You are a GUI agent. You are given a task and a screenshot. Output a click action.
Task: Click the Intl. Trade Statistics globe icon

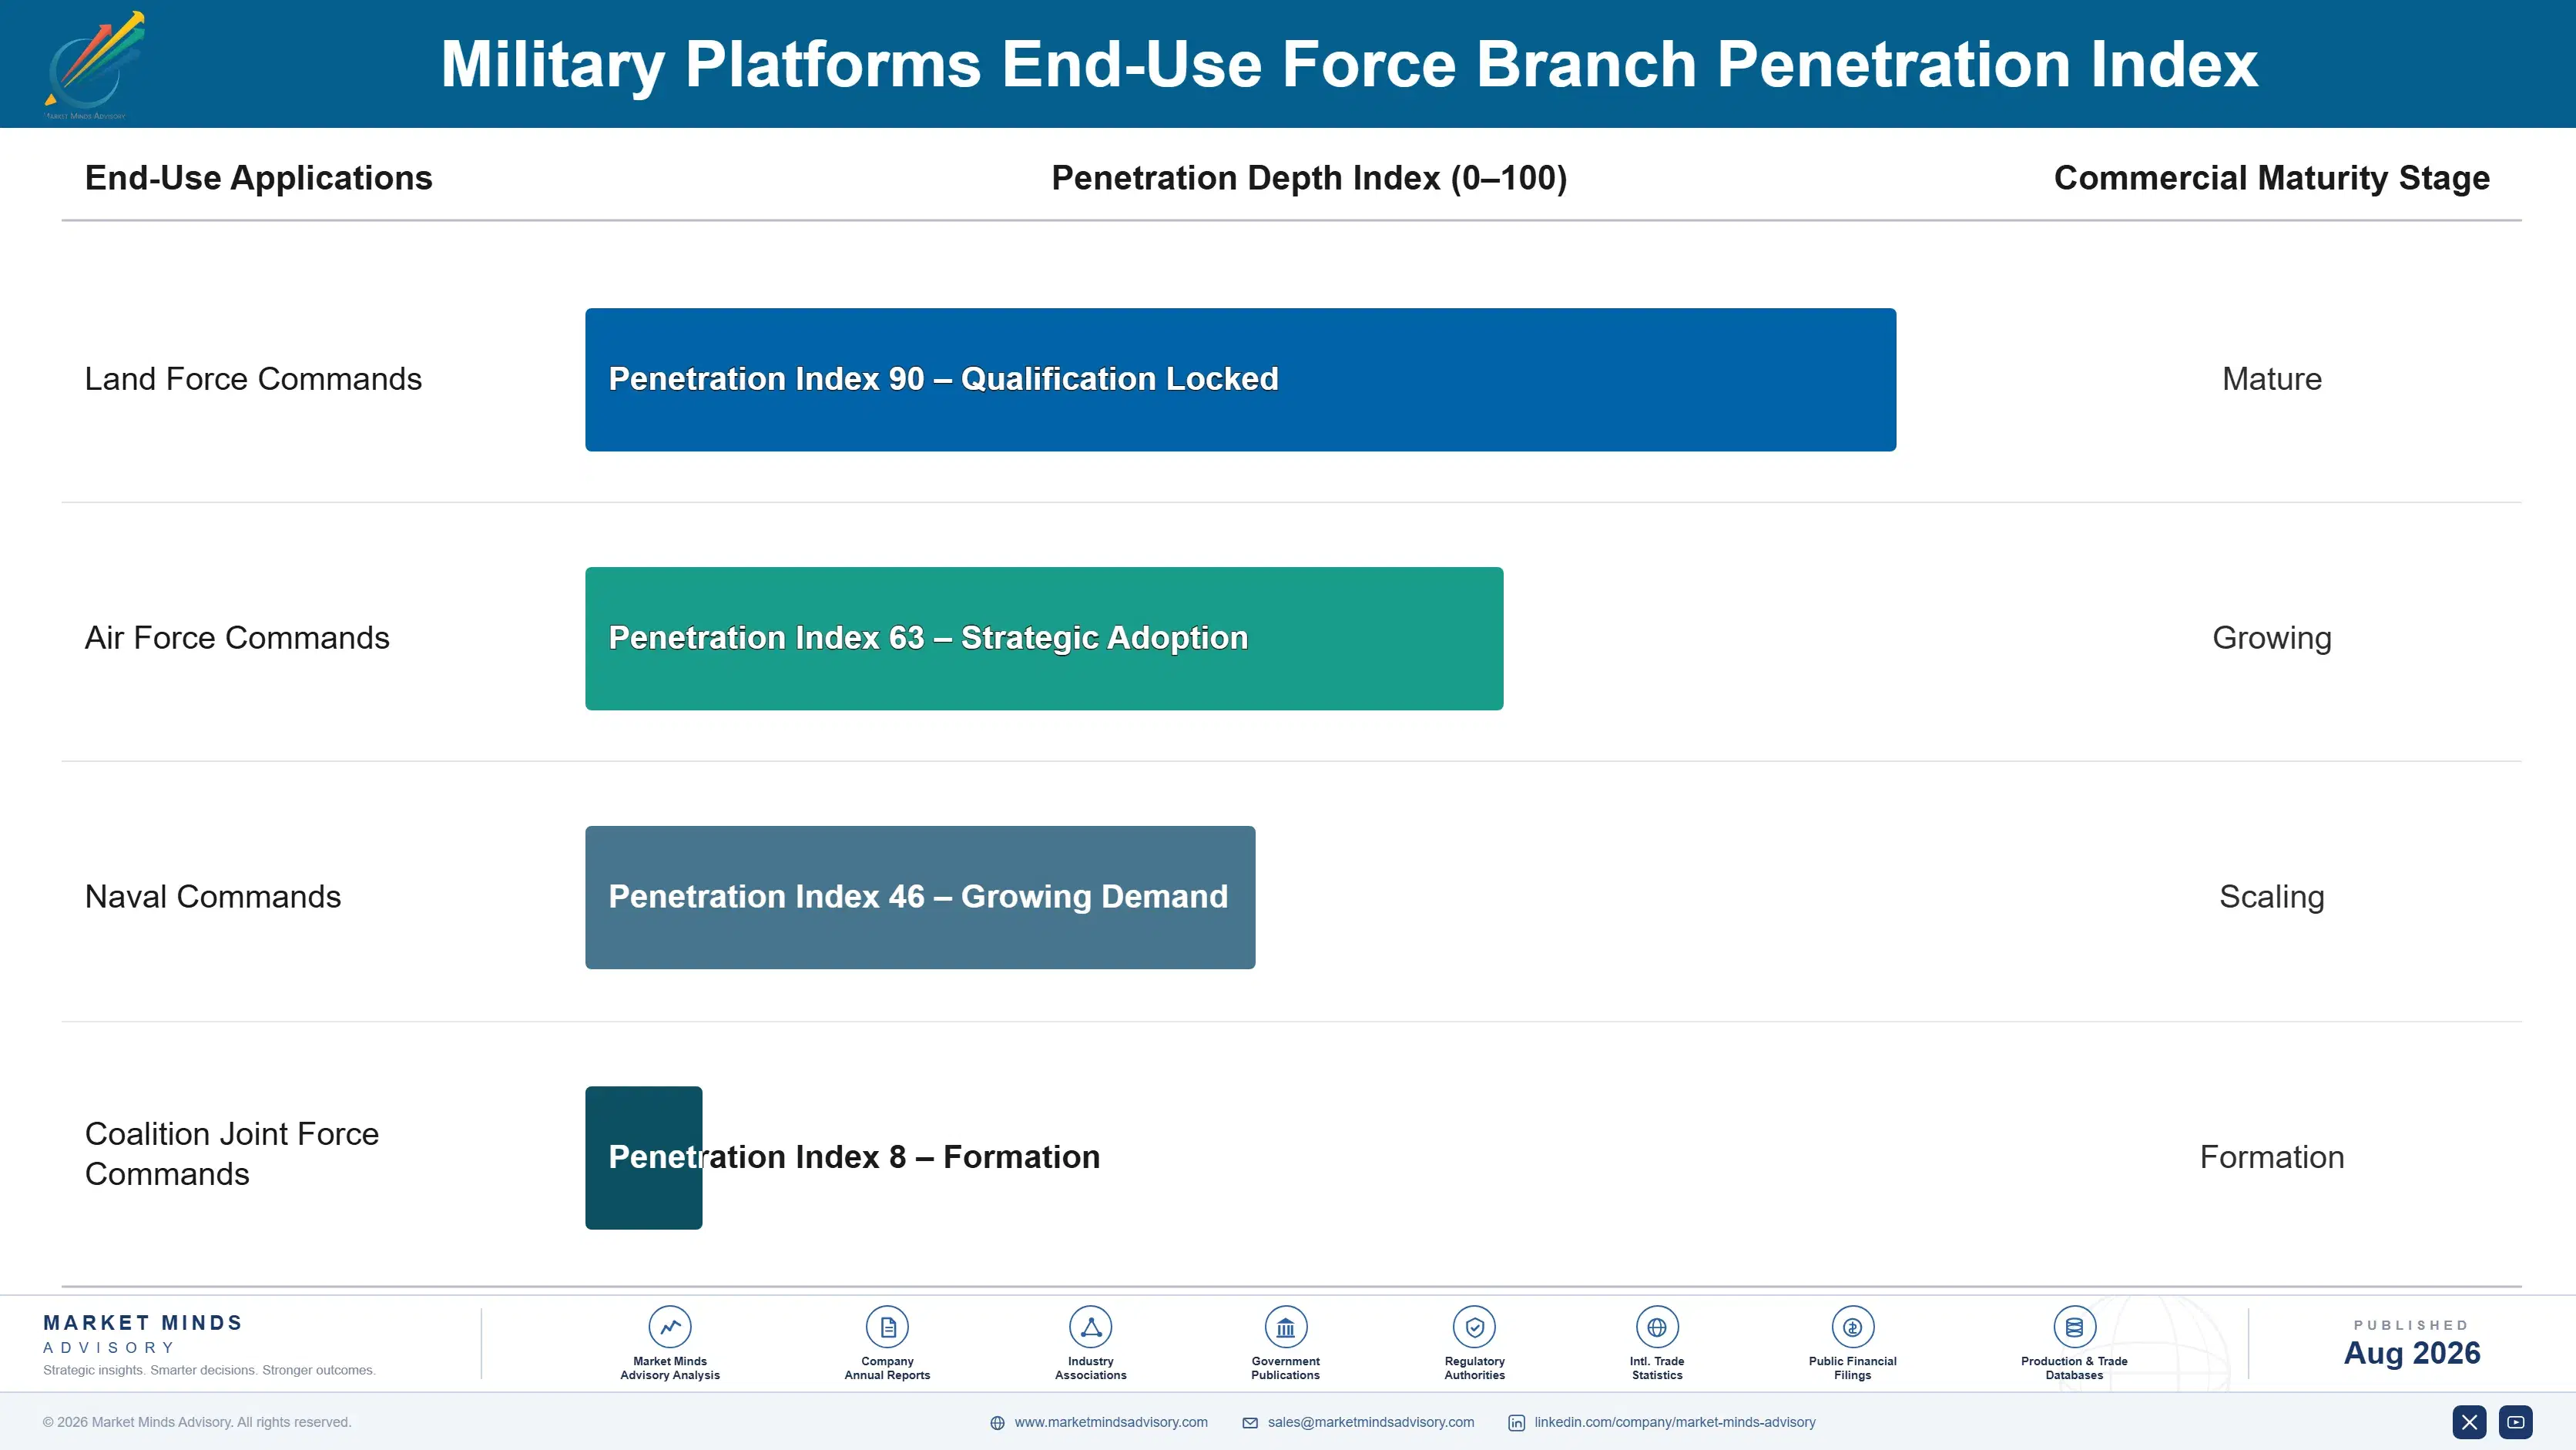pyautogui.click(x=1657, y=1327)
